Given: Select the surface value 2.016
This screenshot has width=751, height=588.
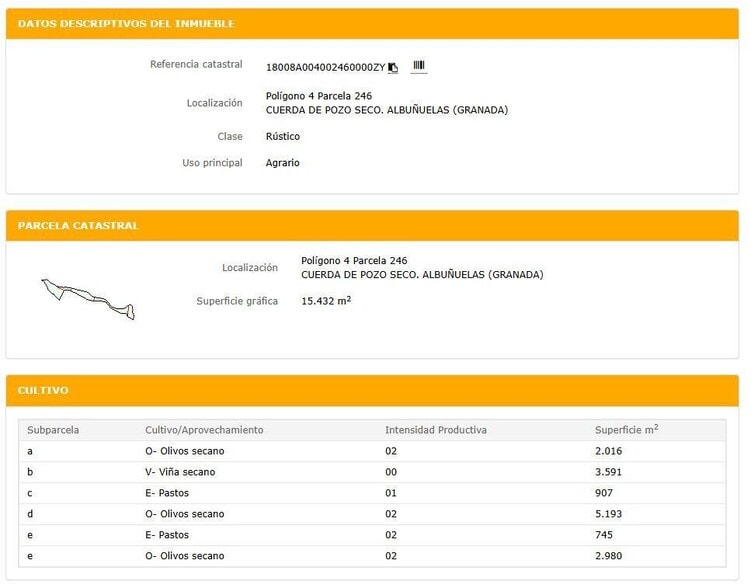Looking at the screenshot, I should pos(608,451).
